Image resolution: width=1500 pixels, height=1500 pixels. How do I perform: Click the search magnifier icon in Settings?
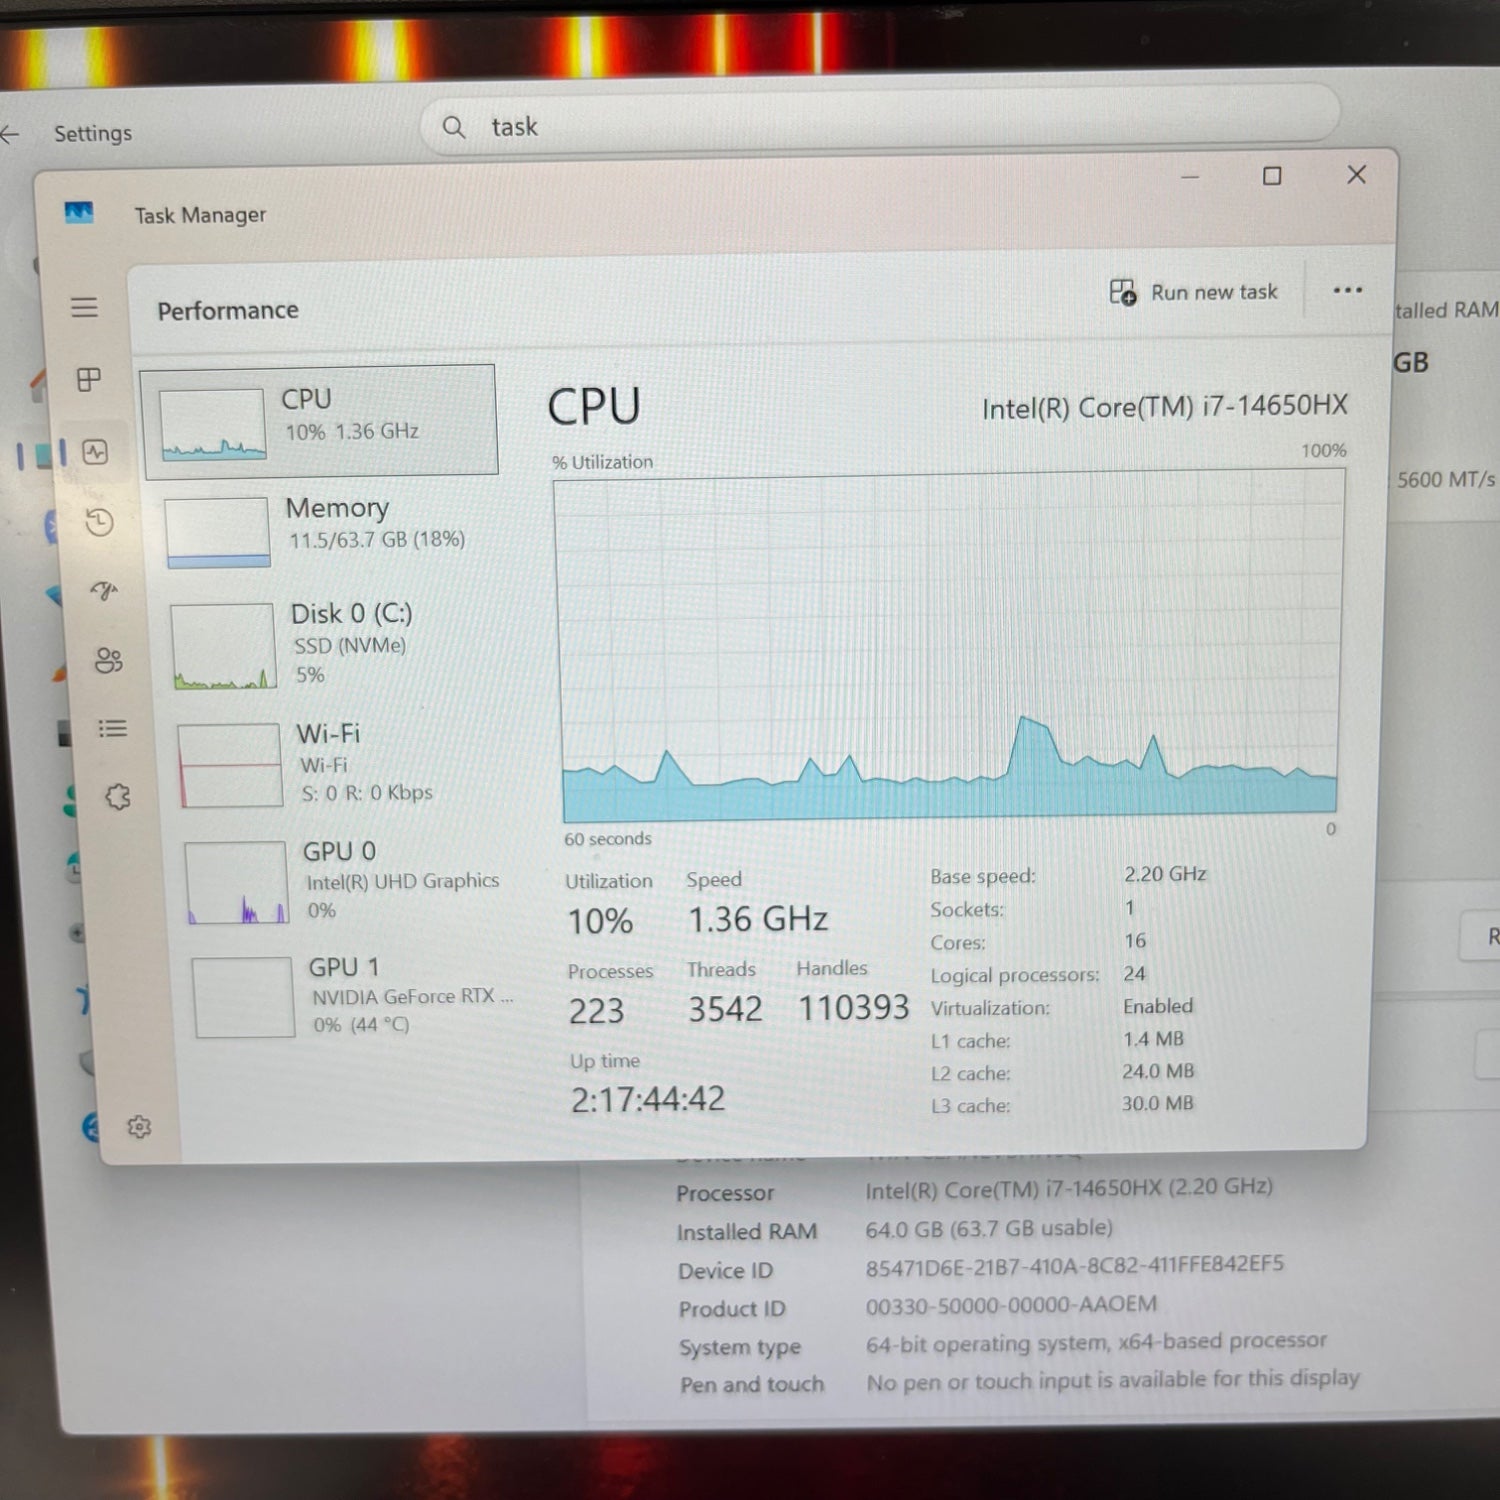click(x=454, y=127)
